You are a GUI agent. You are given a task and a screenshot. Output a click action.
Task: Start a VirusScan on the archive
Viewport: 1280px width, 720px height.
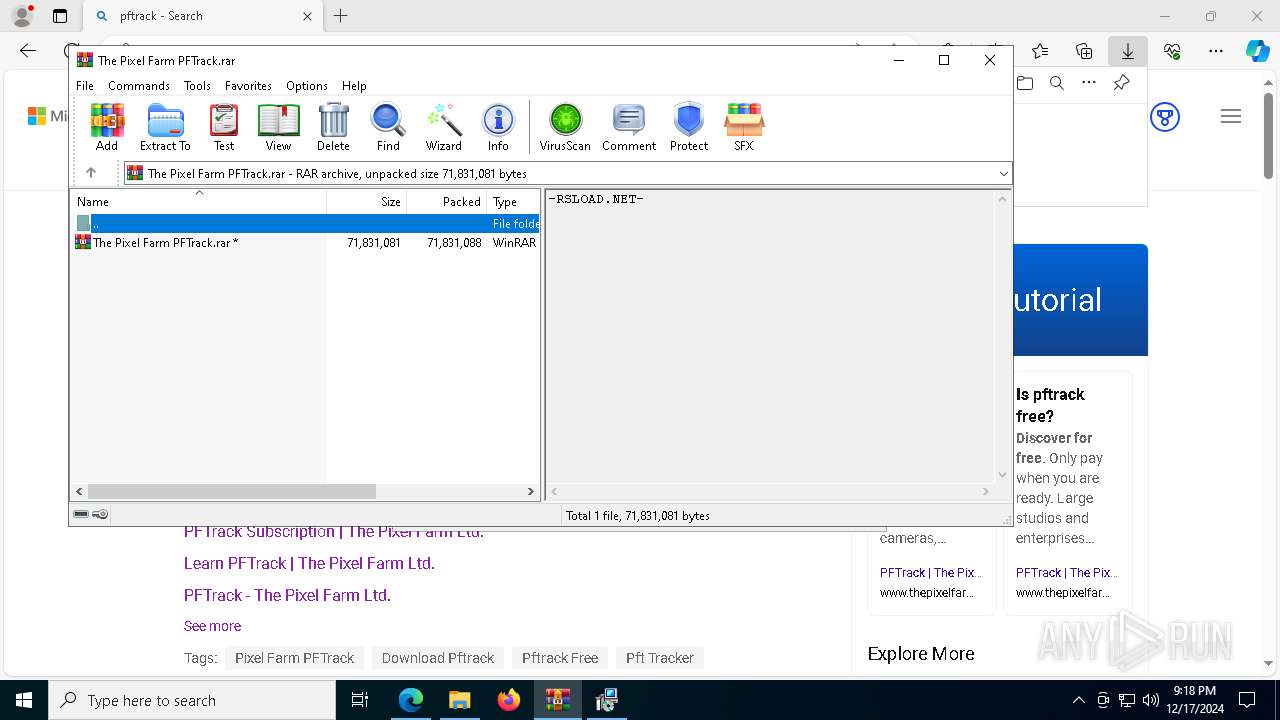(x=565, y=127)
